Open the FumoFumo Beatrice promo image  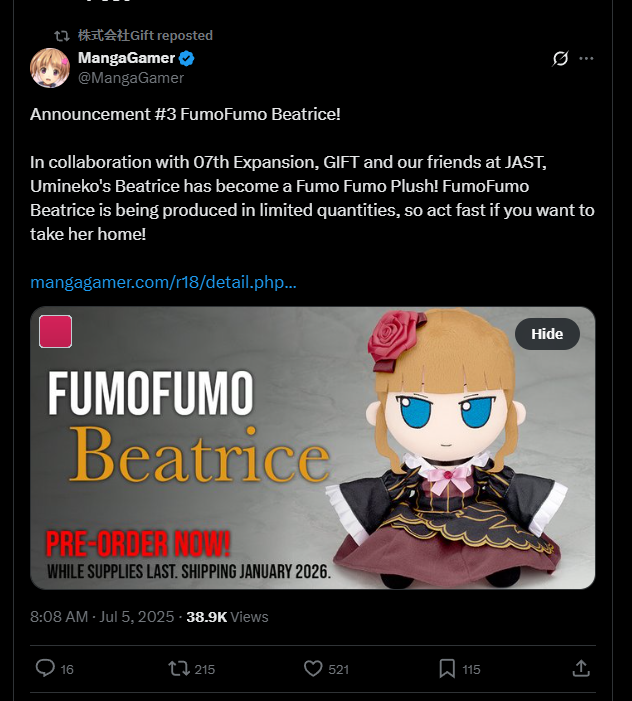(x=312, y=448)
